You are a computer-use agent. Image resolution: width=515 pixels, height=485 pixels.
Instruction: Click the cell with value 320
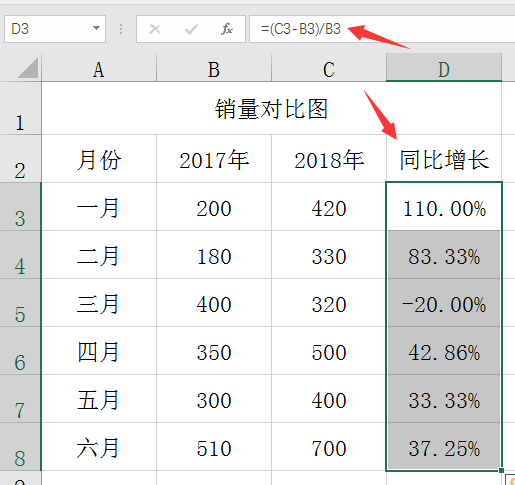(x=329, y=302)
